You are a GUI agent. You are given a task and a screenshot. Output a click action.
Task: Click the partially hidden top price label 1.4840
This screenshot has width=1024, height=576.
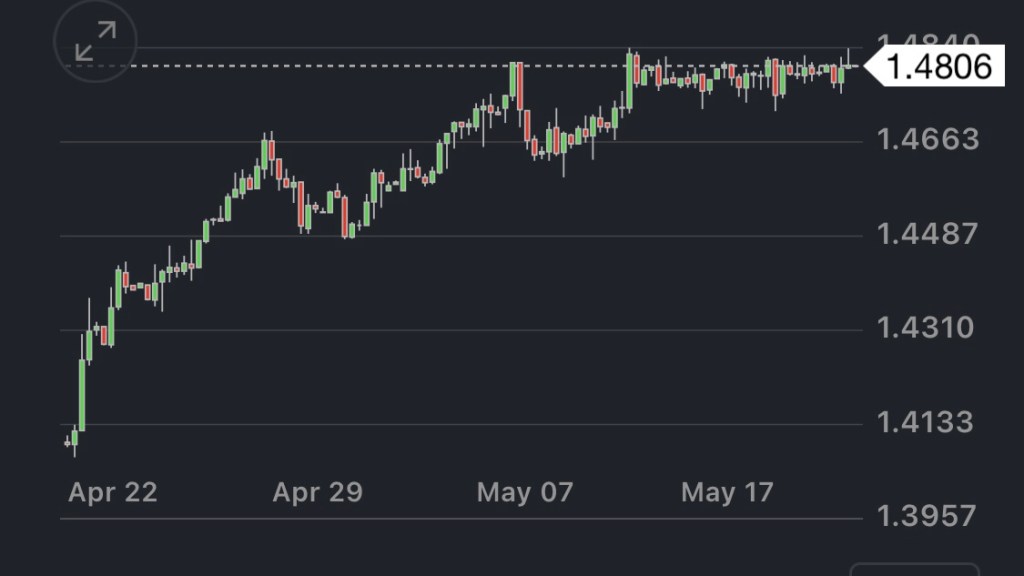927,42
